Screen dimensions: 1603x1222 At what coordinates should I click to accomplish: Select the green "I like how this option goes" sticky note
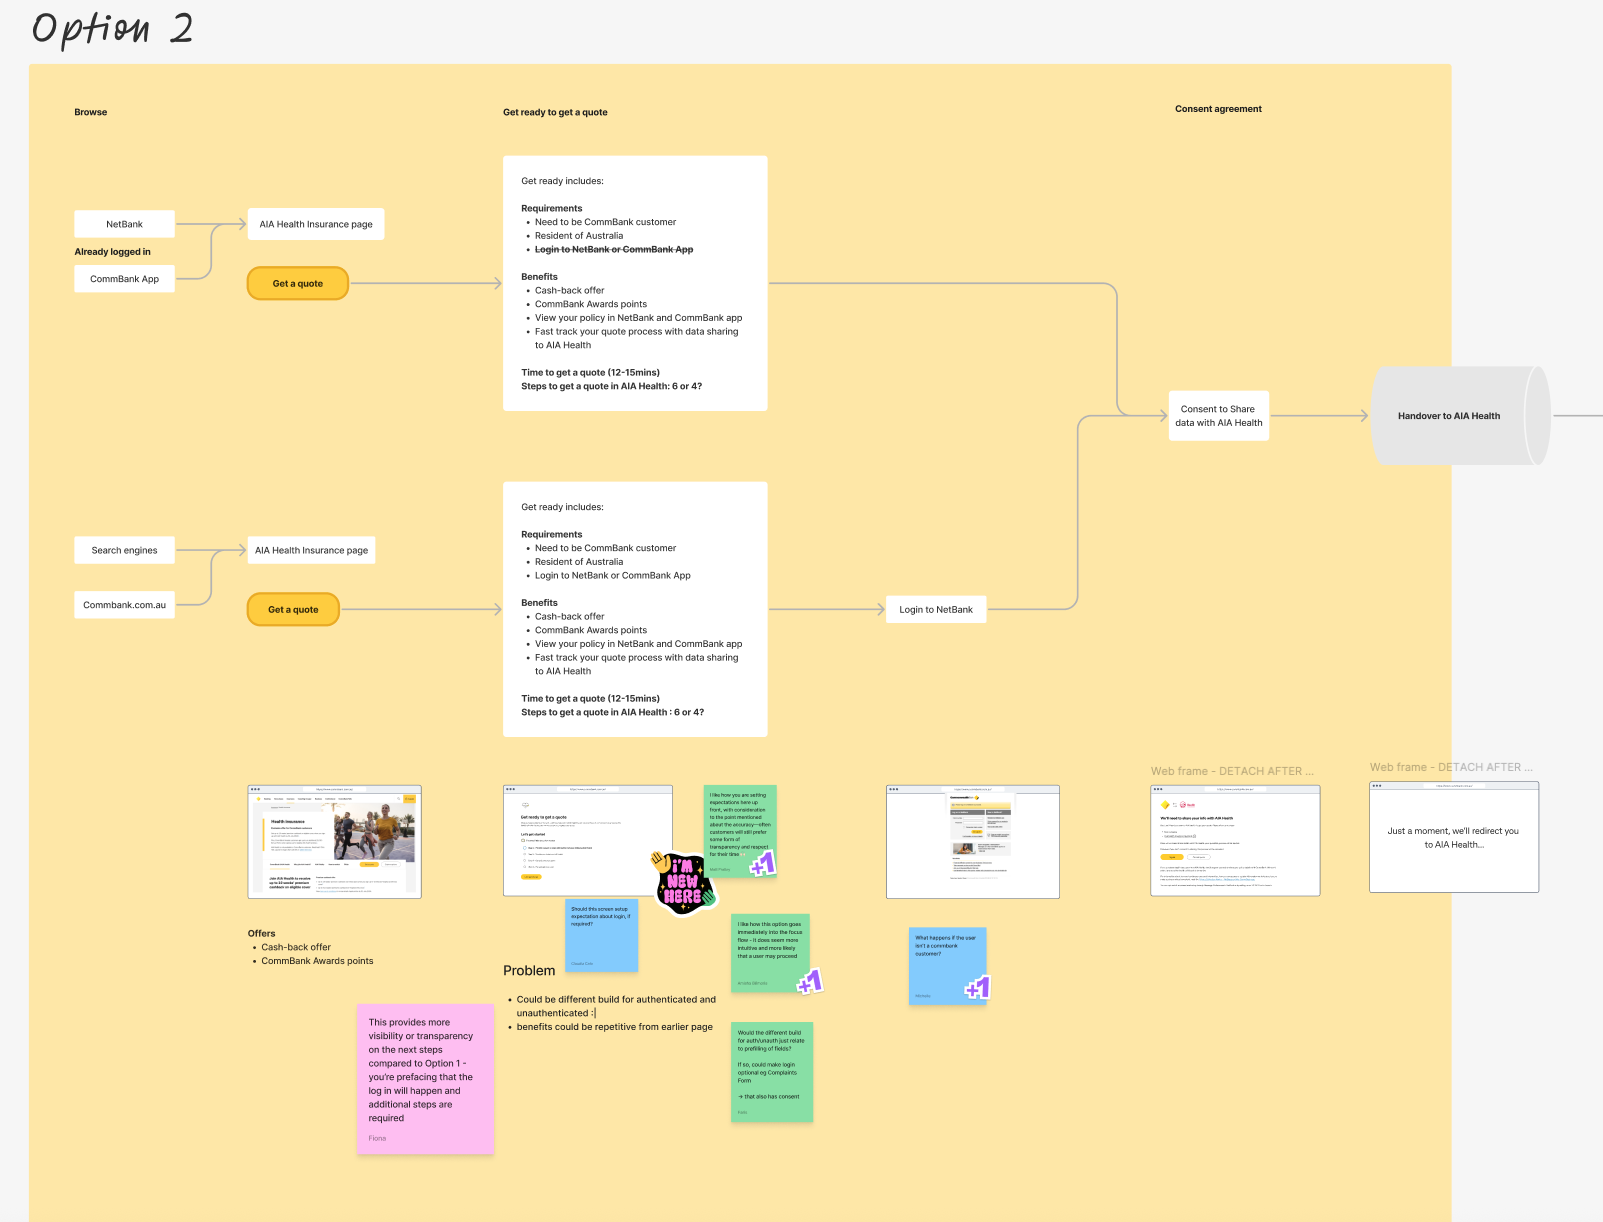[x=770, y=953]
